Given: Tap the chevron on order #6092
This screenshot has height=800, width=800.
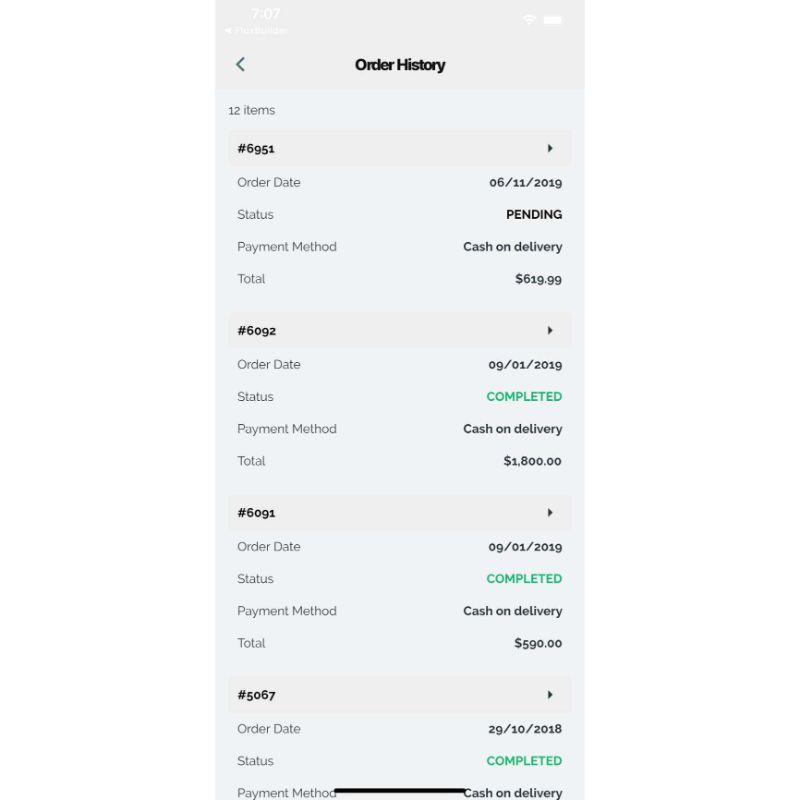Looking at the screenshot, I should pos(551,330).
